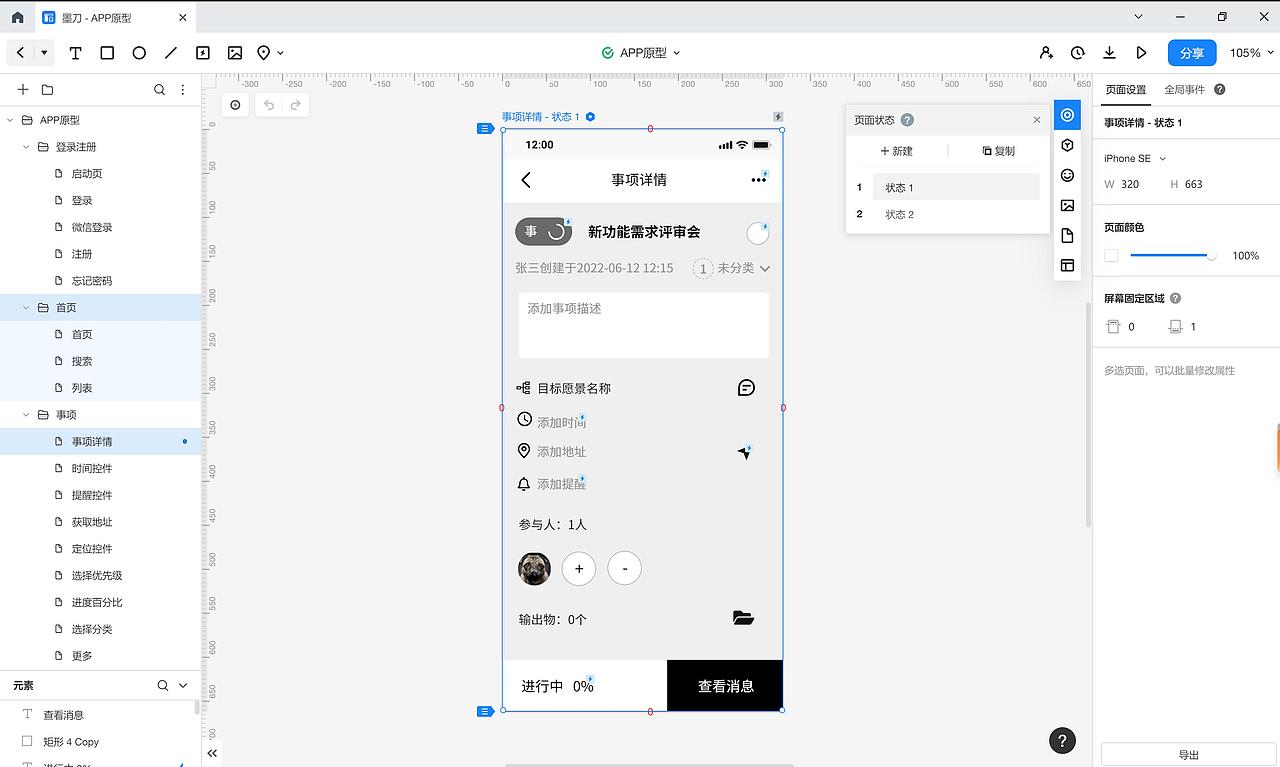This screenshot has width=1280, height=767.
Task: Click the transparent color checkbox under 页面颜色
Action: point(1111,255)
